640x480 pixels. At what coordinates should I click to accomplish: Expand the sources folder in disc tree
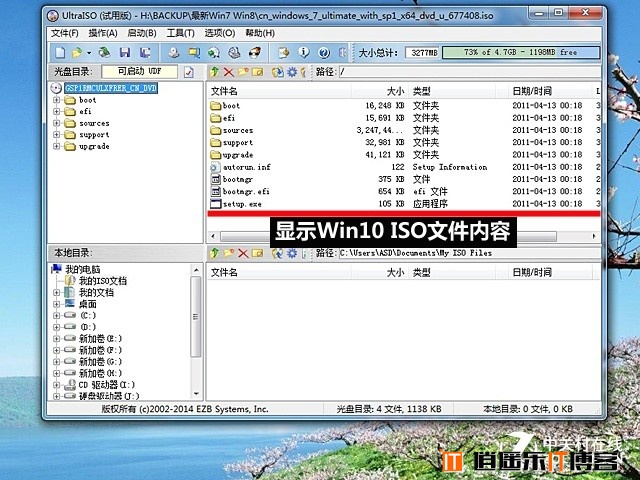point(56,123)
